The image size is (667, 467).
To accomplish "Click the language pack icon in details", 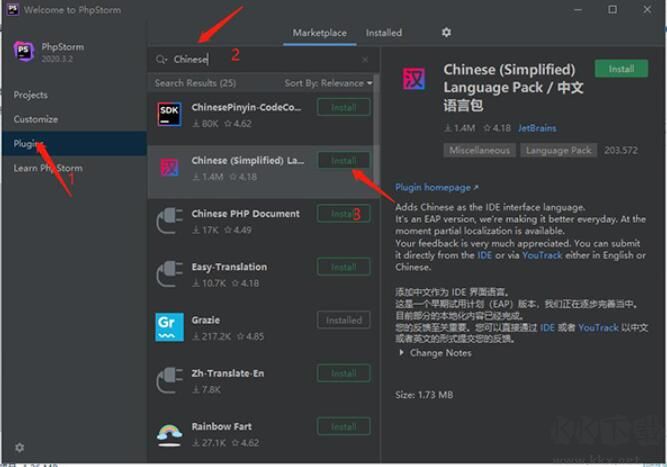I will (413, 79).
